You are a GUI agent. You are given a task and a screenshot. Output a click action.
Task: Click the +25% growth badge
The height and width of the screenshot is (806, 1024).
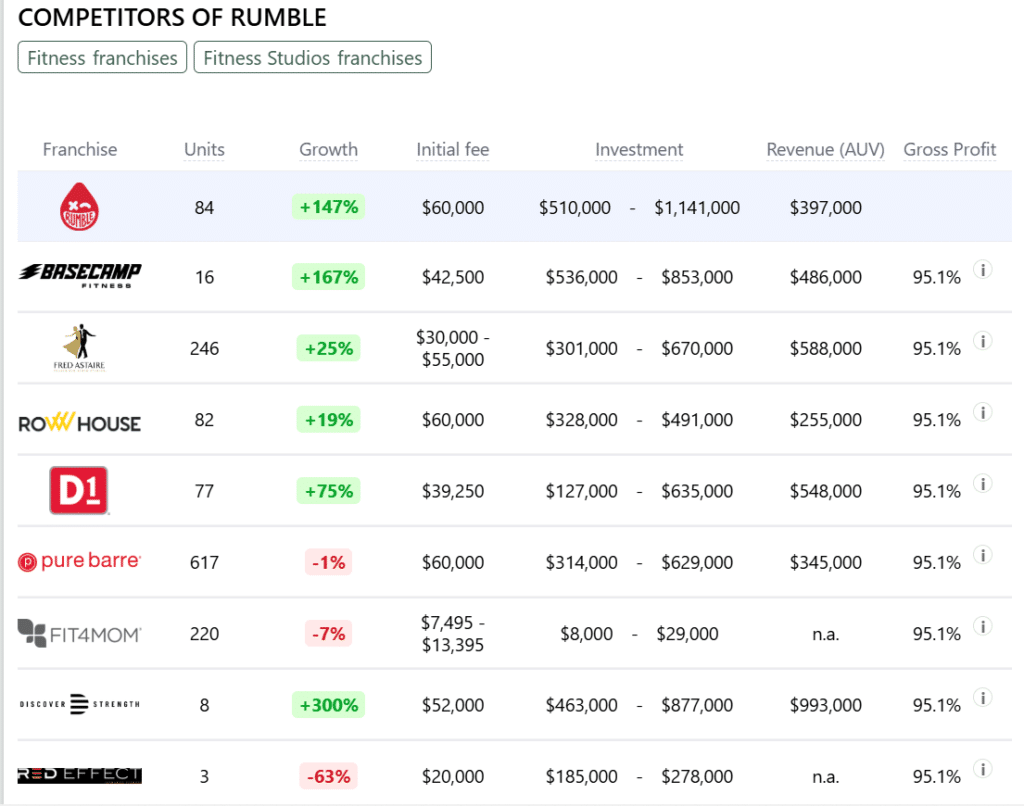(x=328, y=348)
